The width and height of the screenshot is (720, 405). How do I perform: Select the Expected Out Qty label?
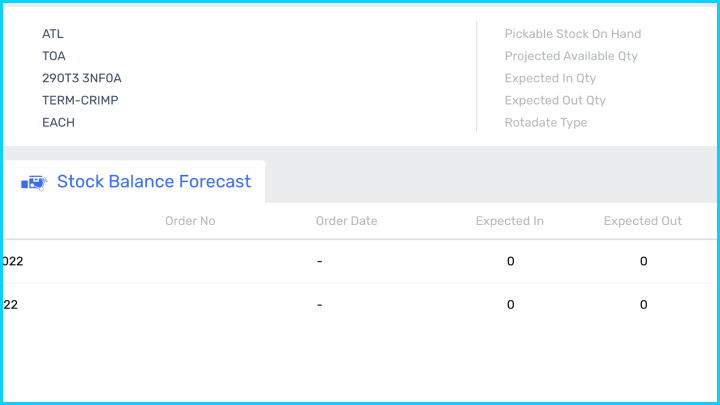point(555,100)
